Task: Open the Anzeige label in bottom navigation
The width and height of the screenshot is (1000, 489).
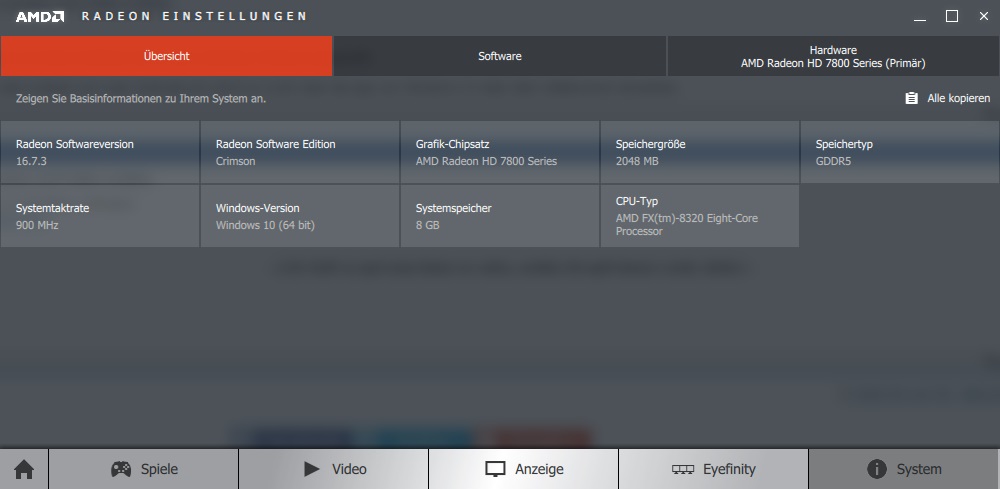Action: click(540, 469)
